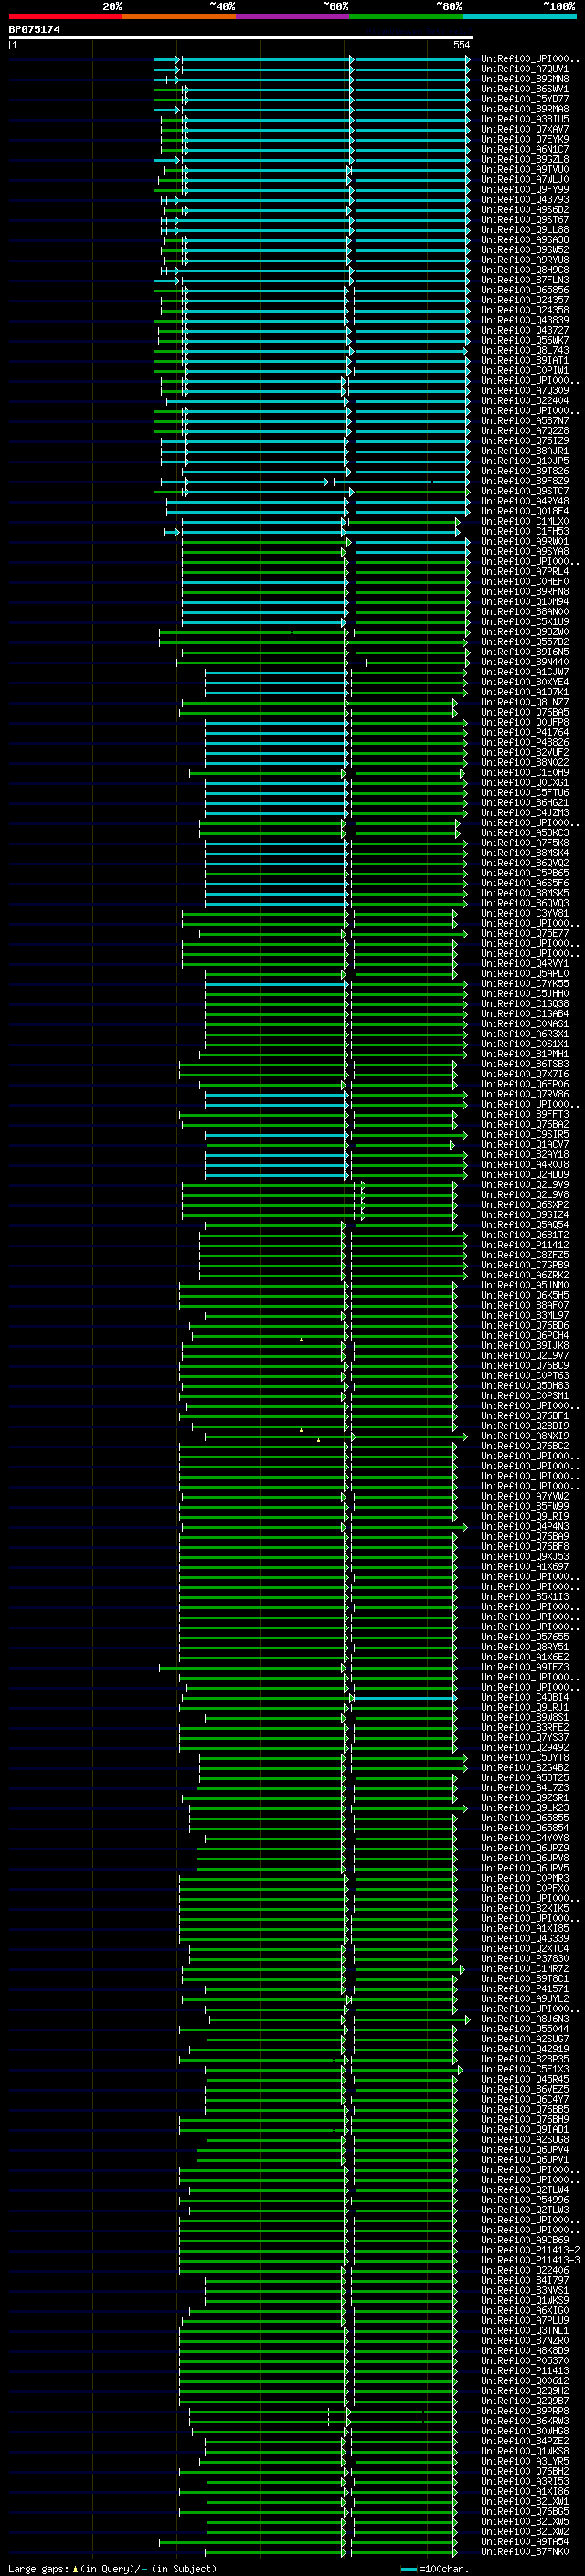Select hit UniRef100_B7FLN3
Screen dimensions: 585x2576
524,280
